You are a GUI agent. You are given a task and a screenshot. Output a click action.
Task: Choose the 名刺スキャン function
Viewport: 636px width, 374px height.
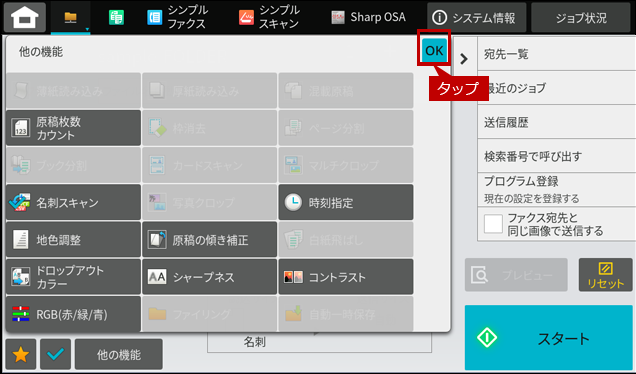click(x=73, y=202)
